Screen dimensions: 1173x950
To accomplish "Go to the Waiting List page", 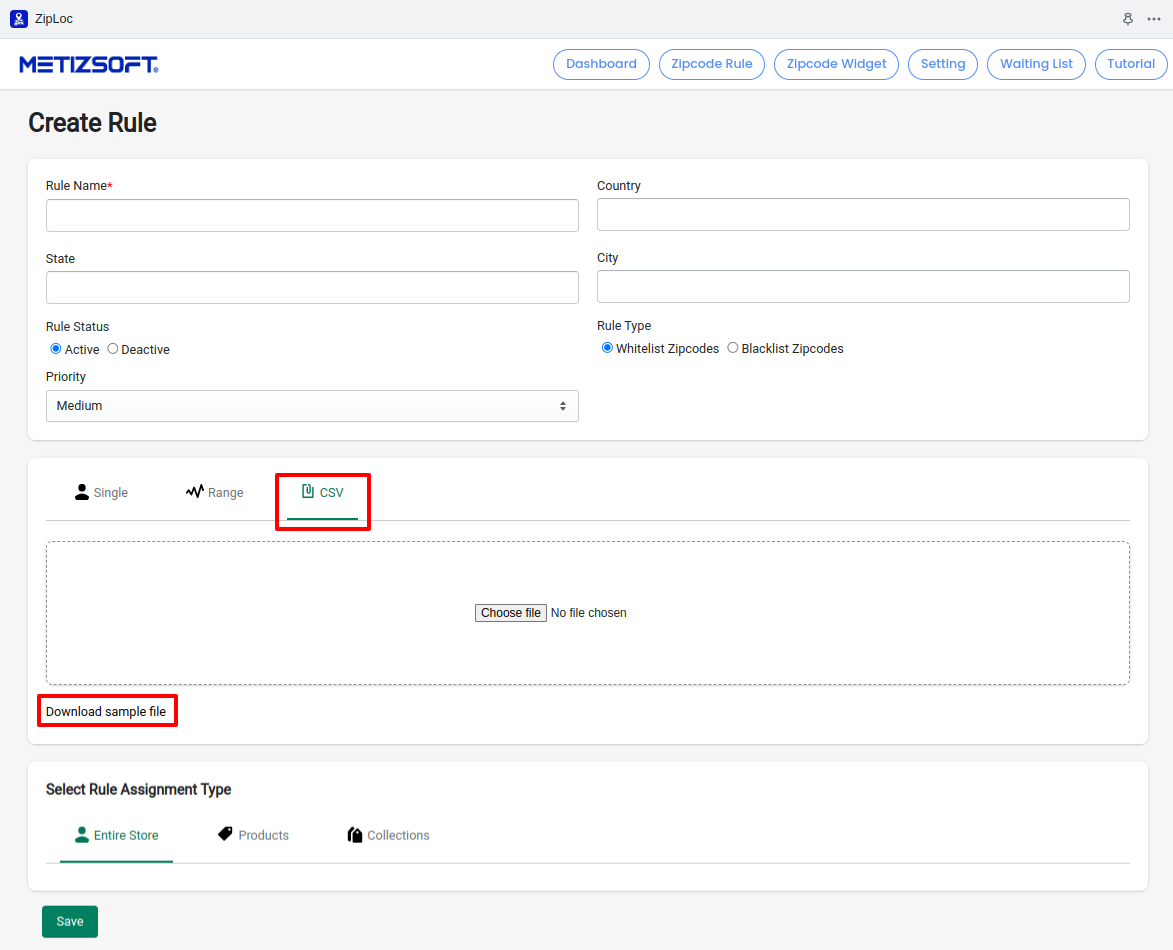I will coord(1036,64).
